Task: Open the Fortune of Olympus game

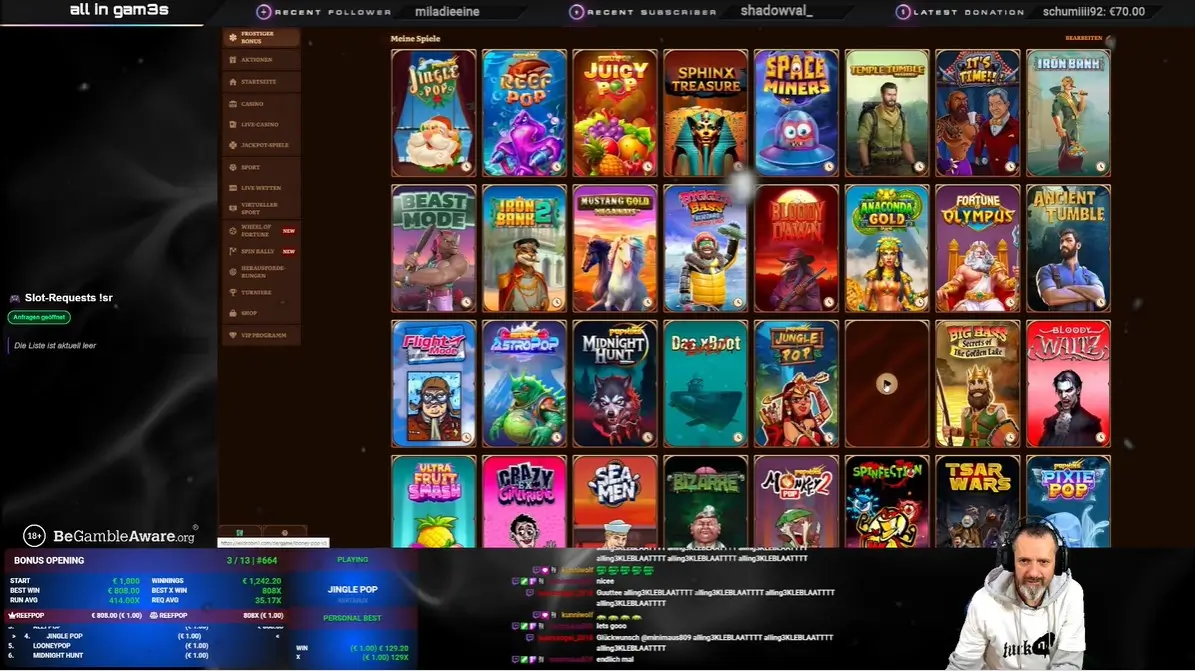Action: tap(978, 249)
